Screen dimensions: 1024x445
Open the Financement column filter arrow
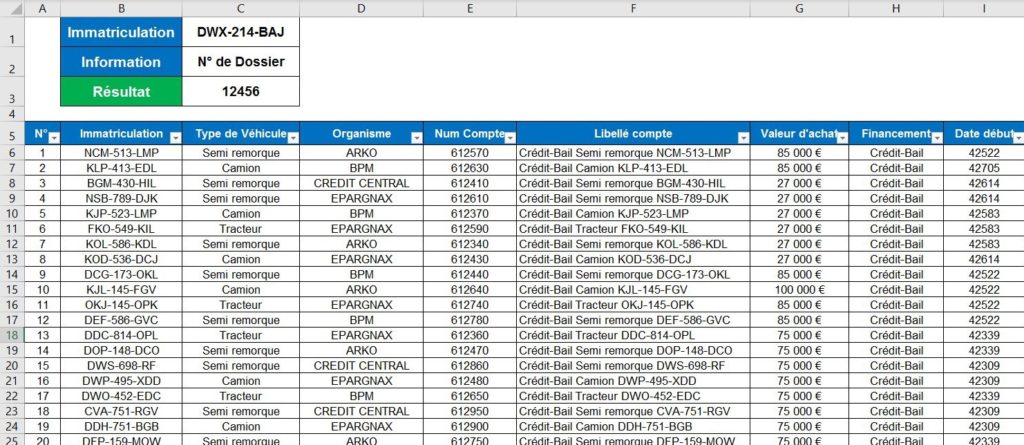click(936, 137)
